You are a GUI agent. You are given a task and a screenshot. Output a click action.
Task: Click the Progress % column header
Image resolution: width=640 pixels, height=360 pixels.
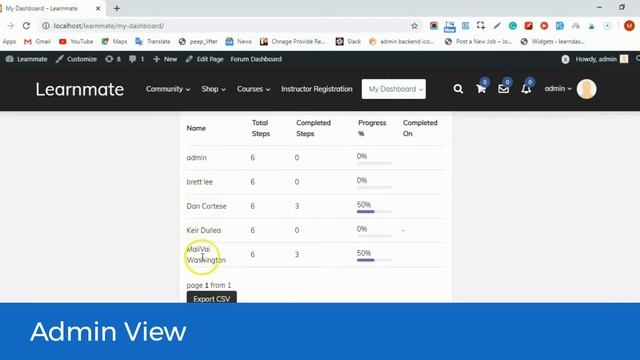point(372,128)
